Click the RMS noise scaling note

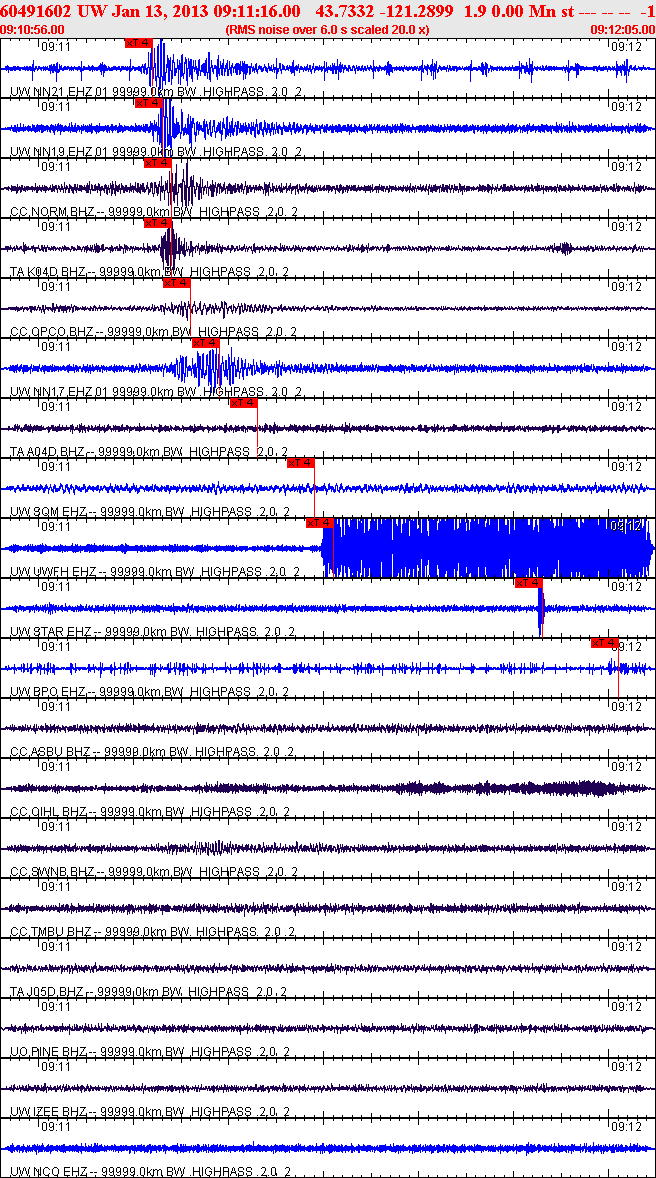[328, 29]
